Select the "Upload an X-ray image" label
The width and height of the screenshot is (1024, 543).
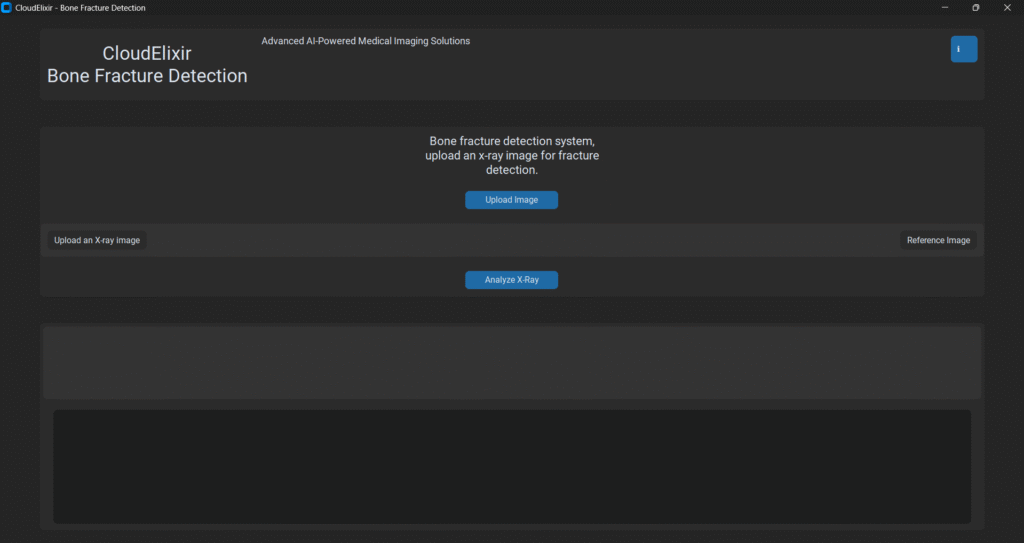coord(97,240)
